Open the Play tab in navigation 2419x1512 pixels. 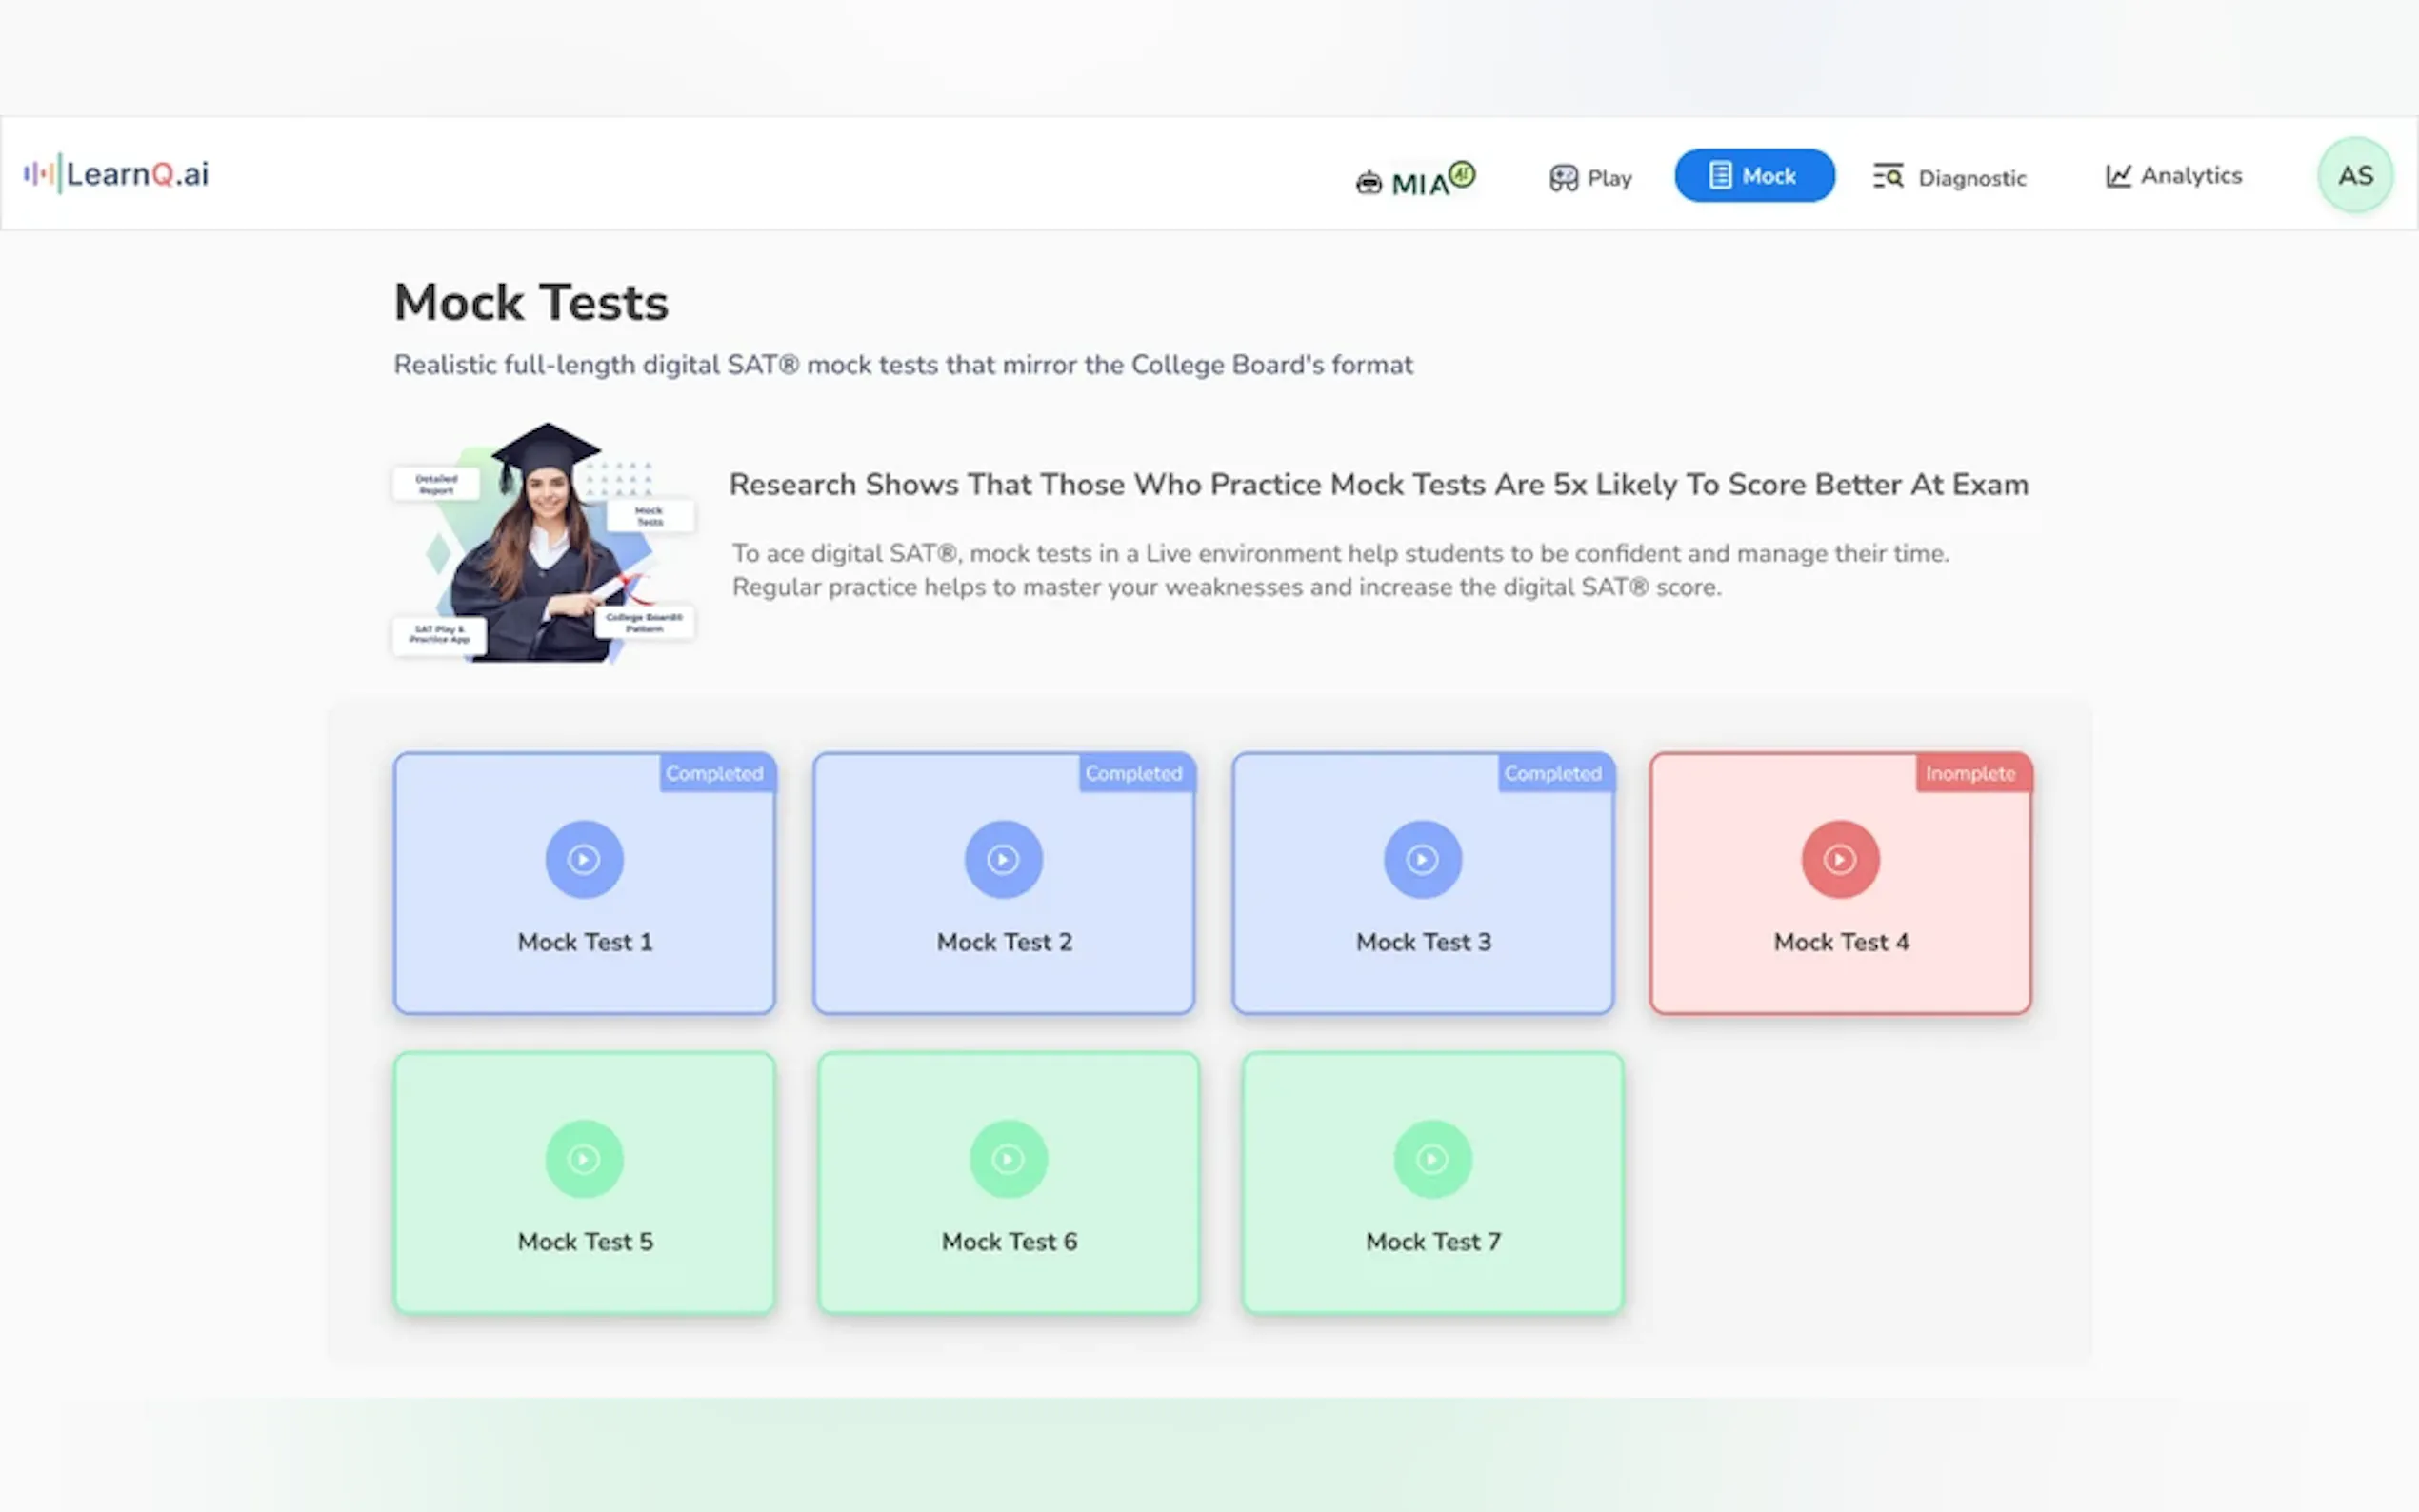click(1590, 178)
